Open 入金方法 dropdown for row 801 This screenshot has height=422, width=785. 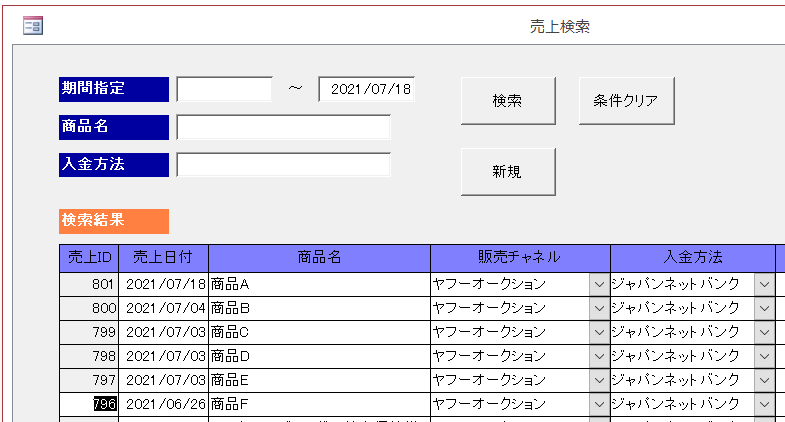764,284
